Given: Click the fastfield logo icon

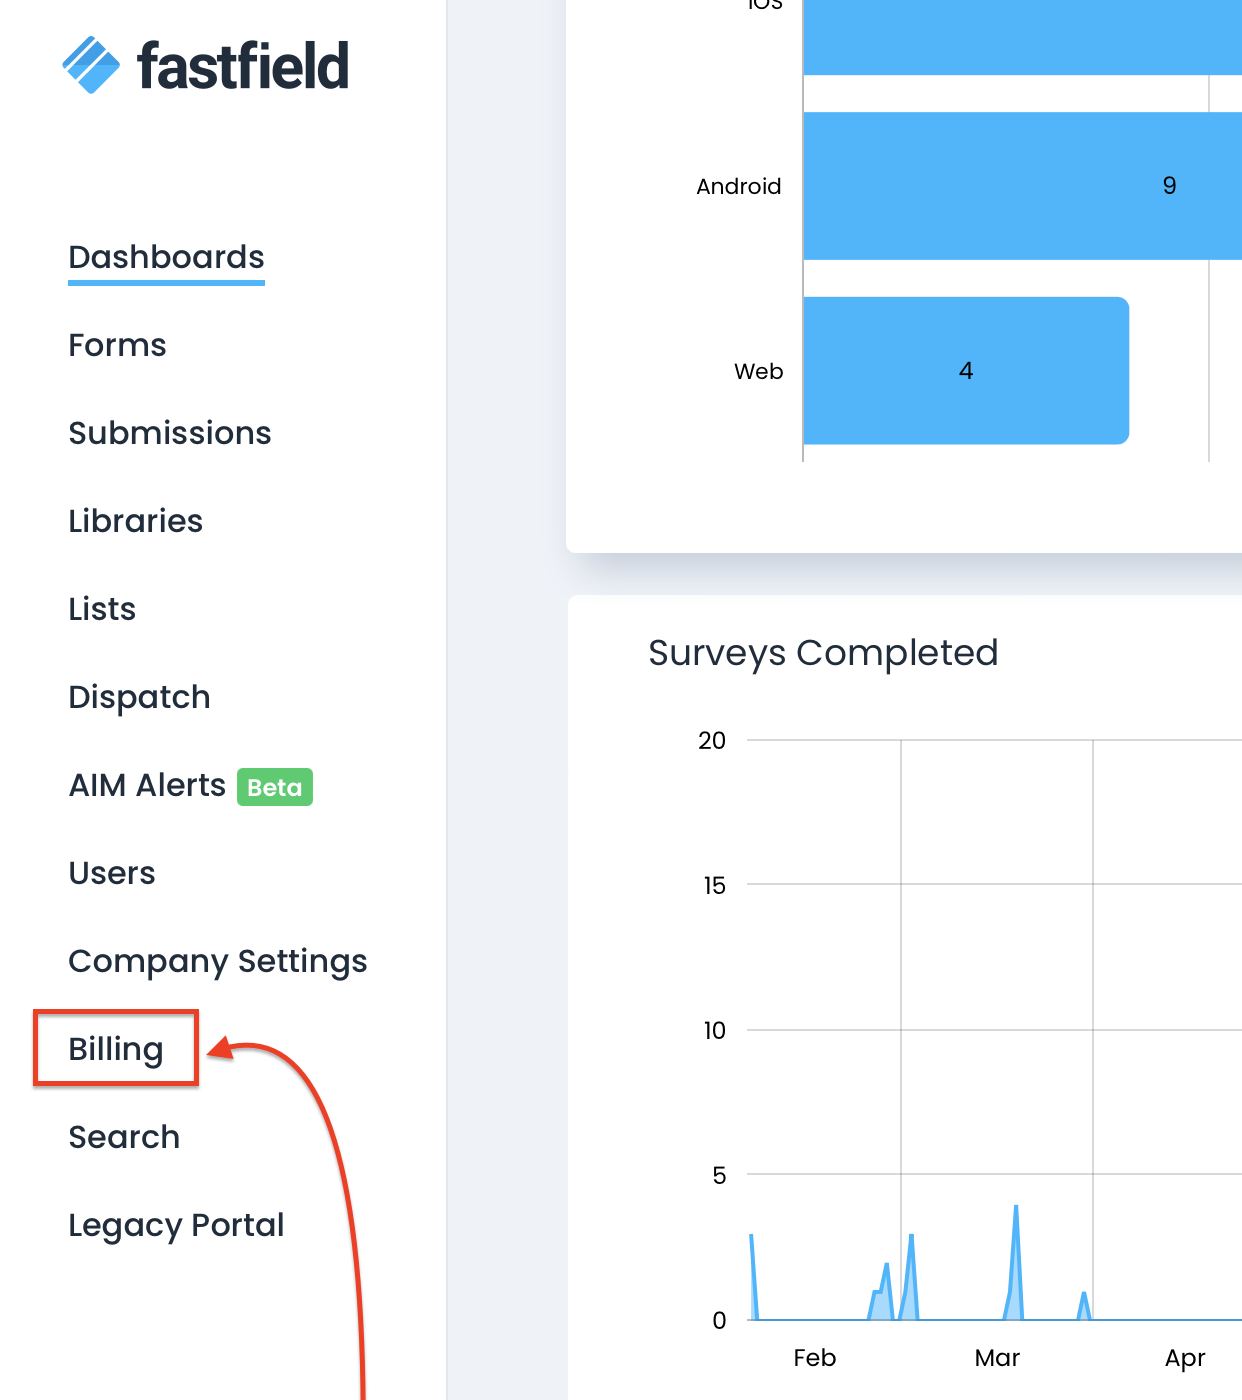Looking at the screenshot, I should 91,65.
